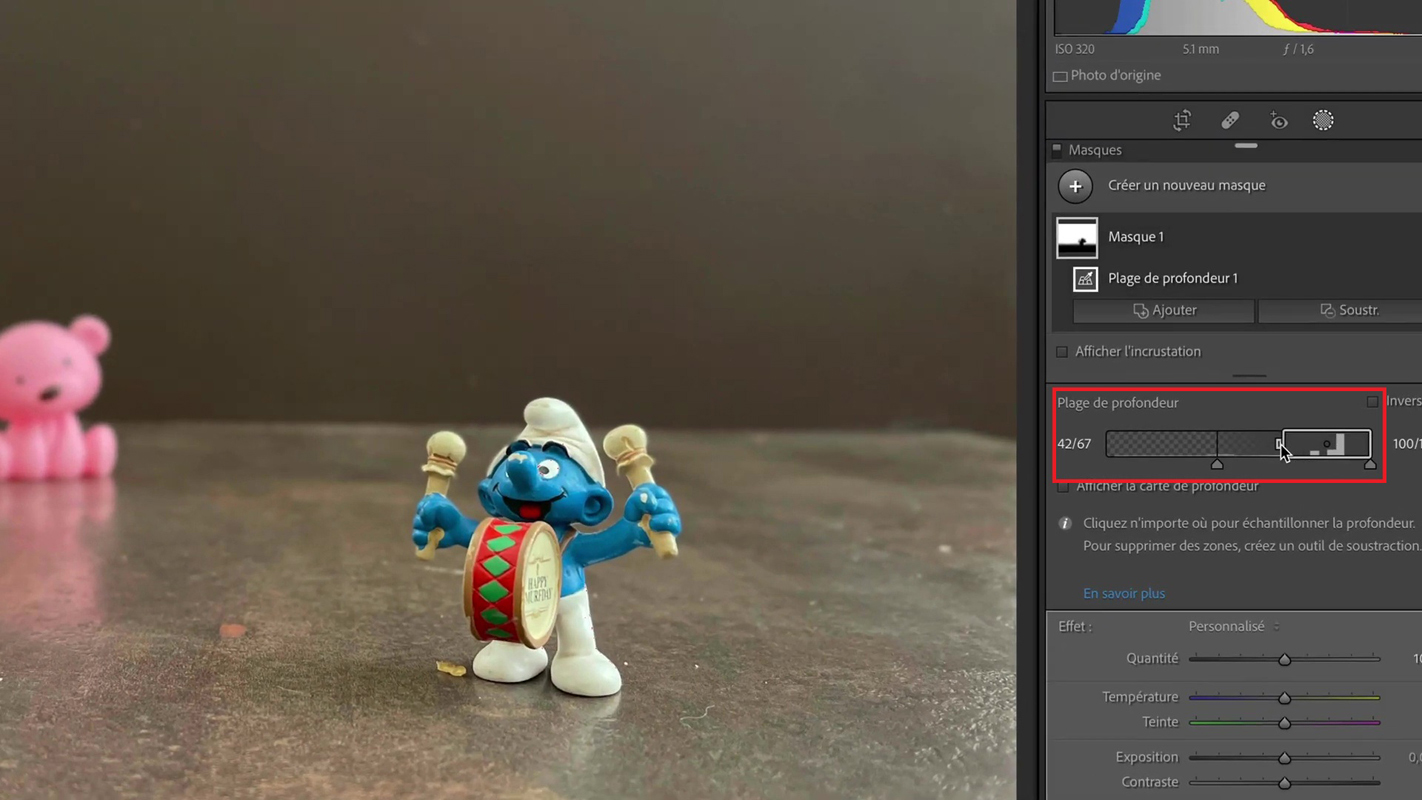Image resolution: width=1422 pixels, height=800 pixels.
Task: Click the Exposition slider handle
Action: click(x=1284, y=759)
